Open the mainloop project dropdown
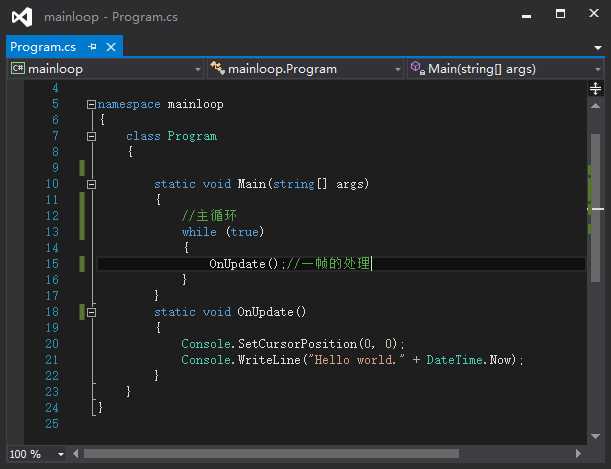 coord(106,69)
